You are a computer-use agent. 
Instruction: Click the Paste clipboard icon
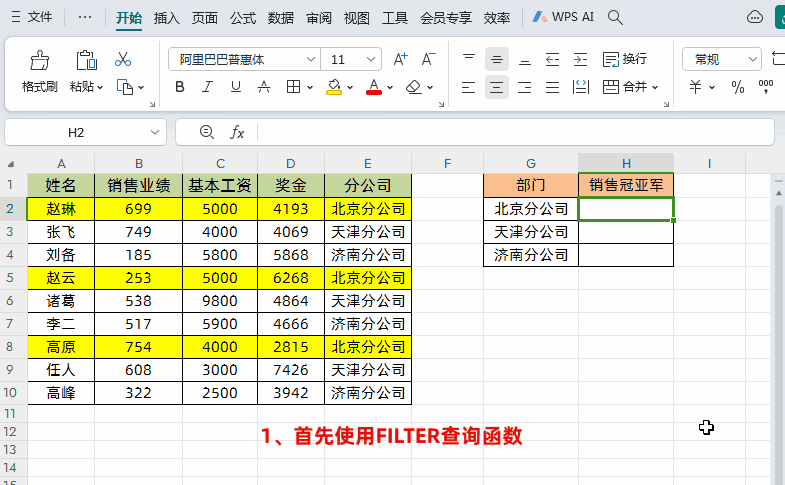86,61
